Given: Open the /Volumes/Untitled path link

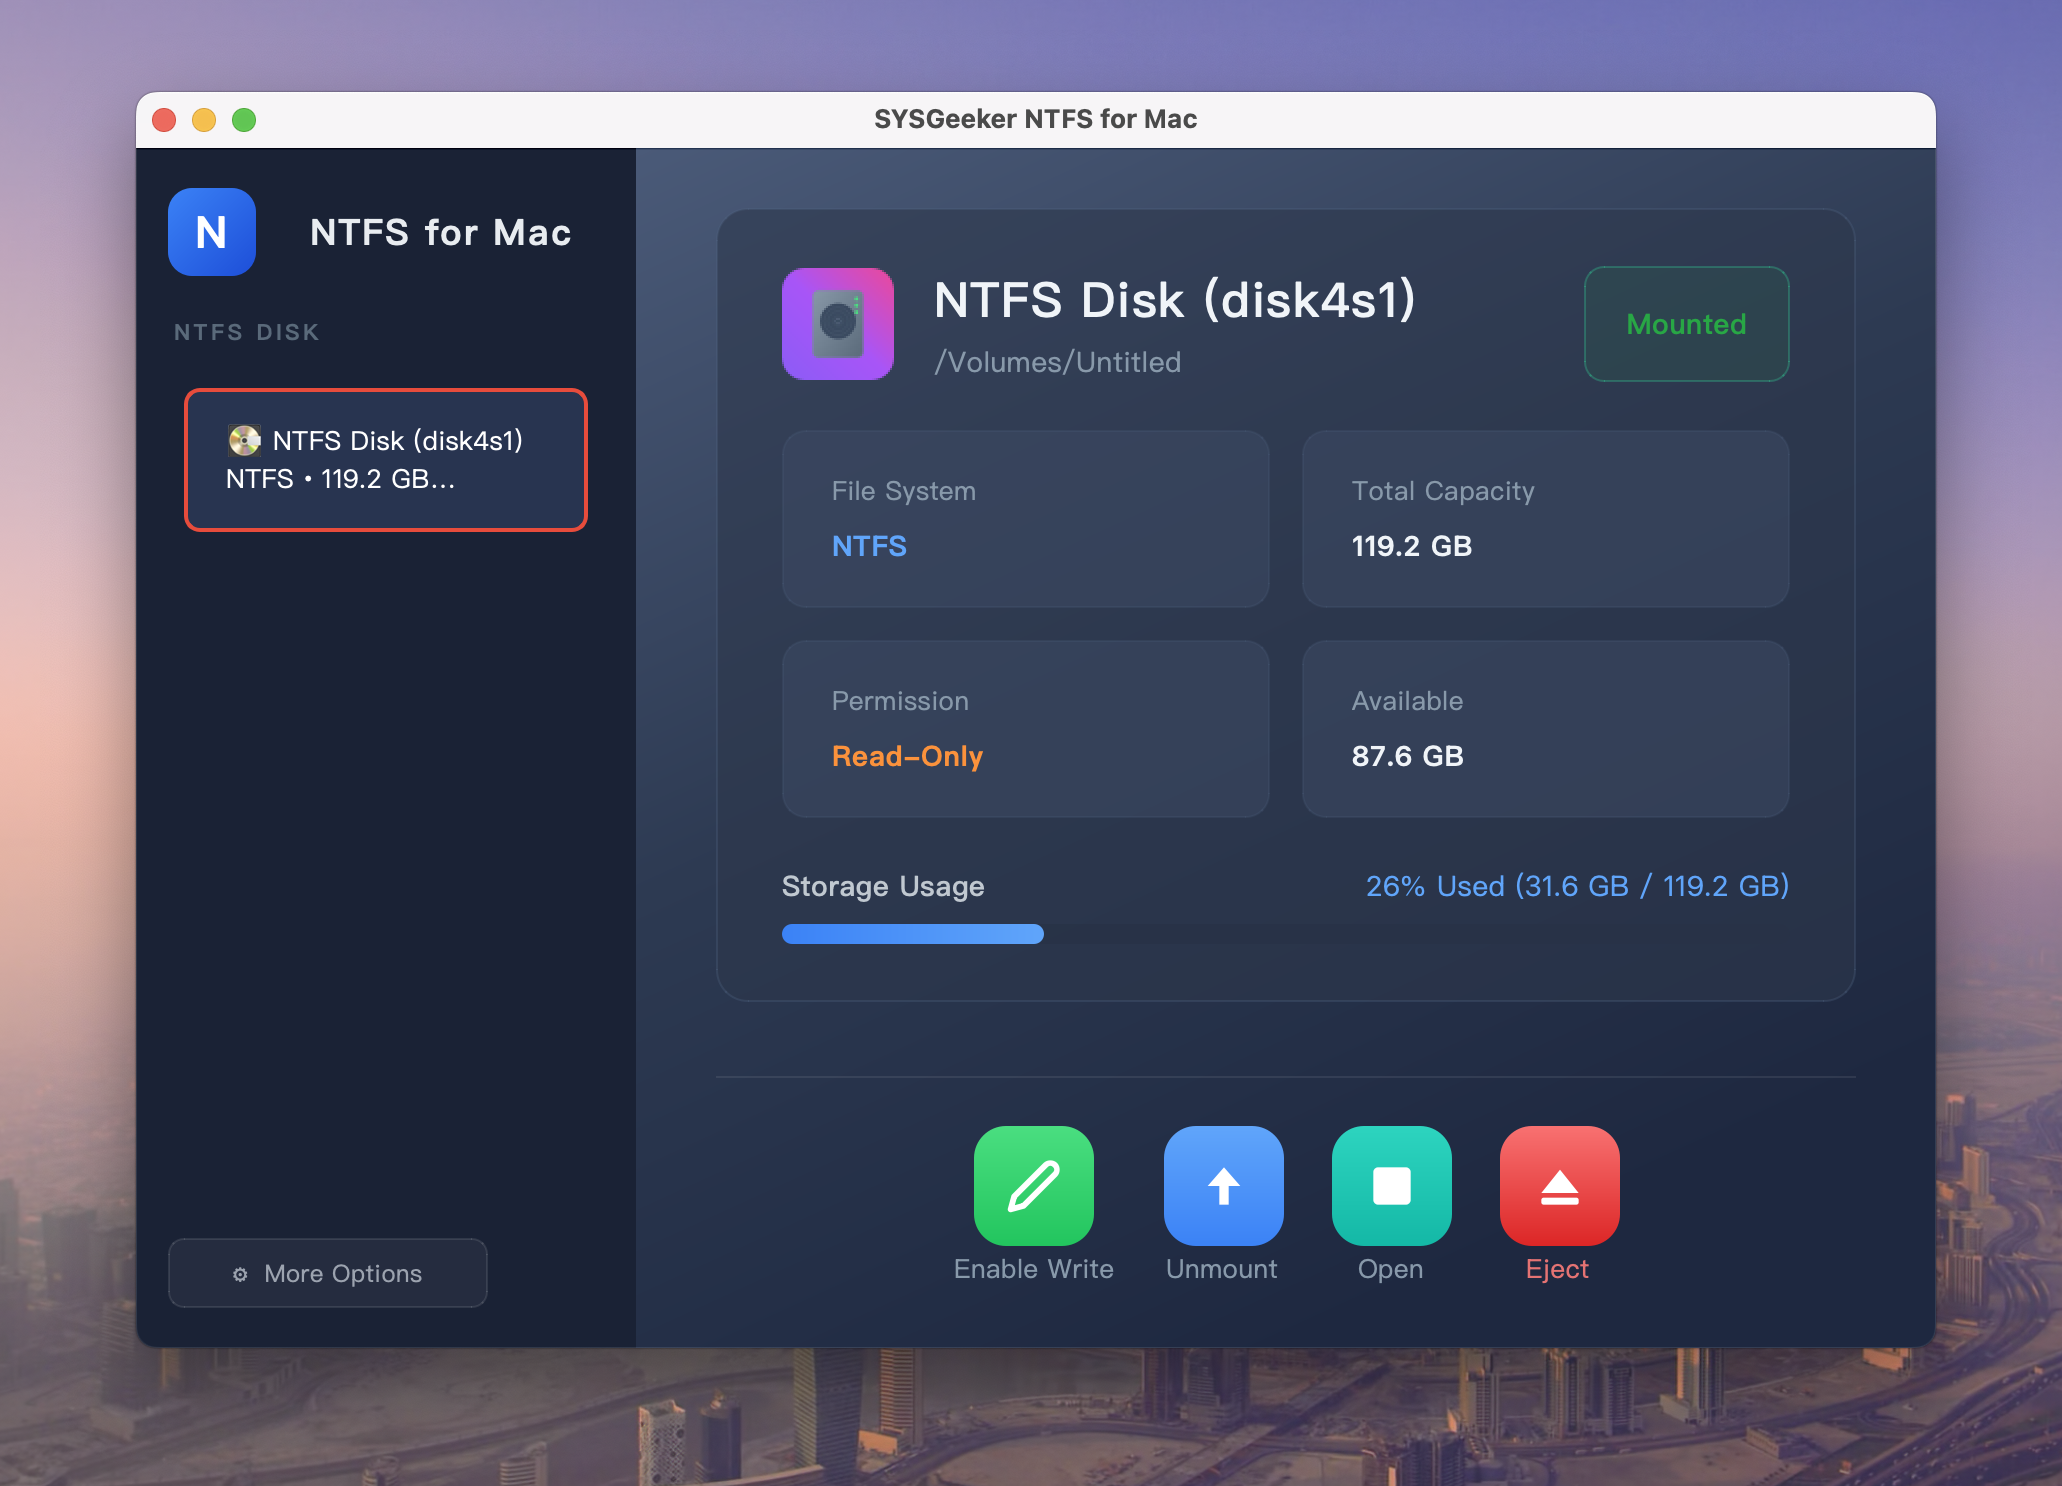Looking at the screenshot, I should 1058,362.
